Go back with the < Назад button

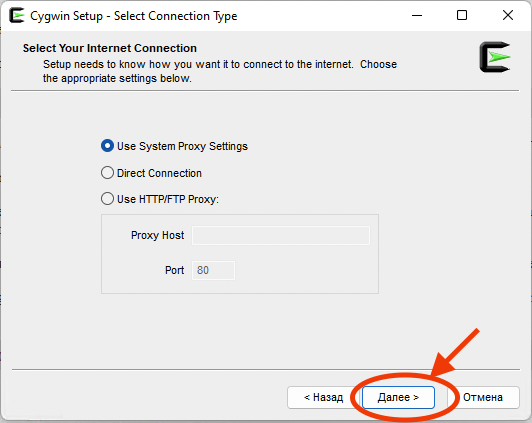click(x=323, y=397)
